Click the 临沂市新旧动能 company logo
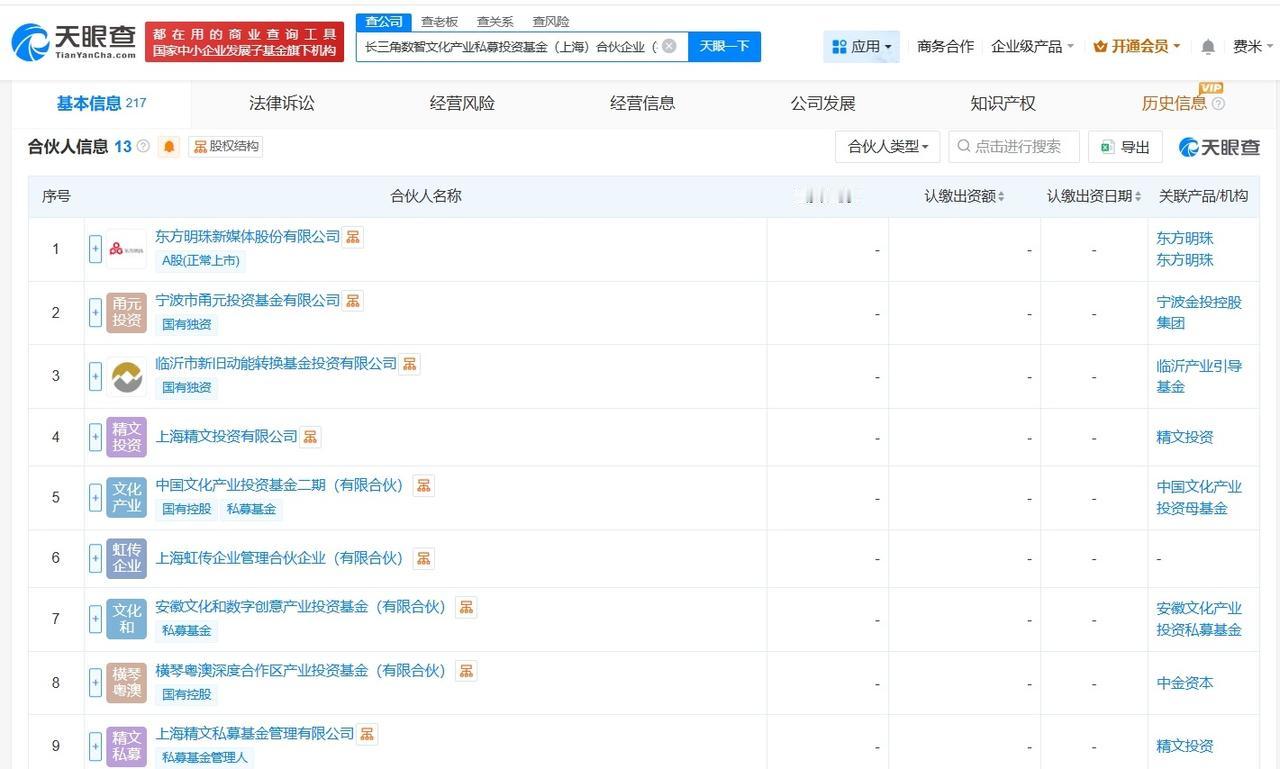Viewport: 1280px width, 769px height. (x=127, y=376)
